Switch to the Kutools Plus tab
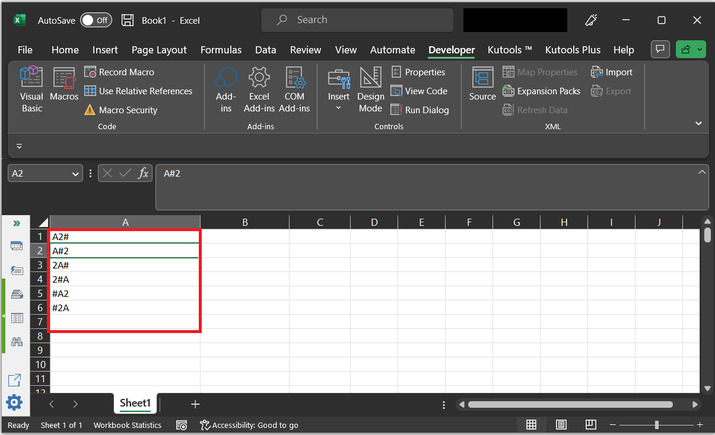The image size is (715, 435). (573, 50)
